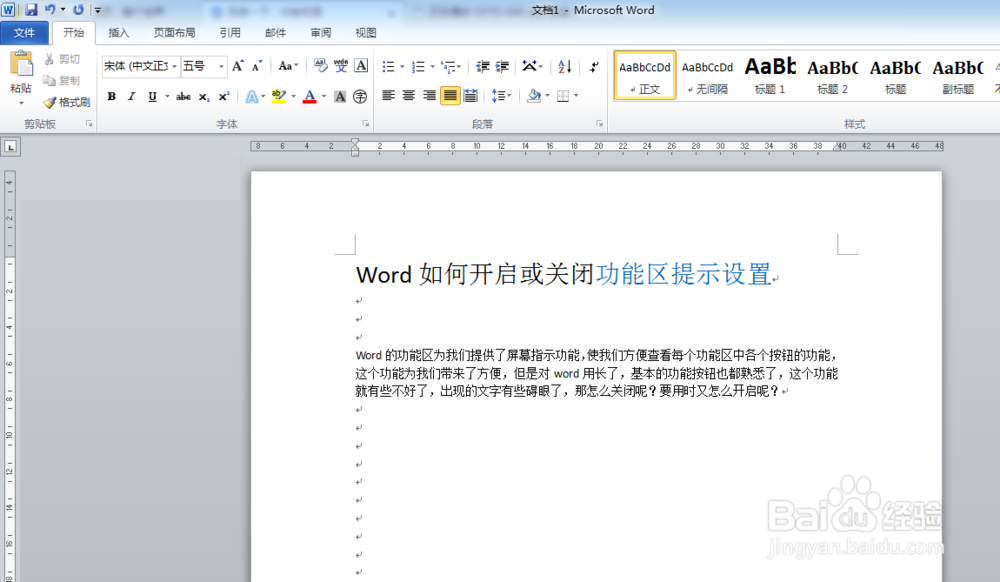
Task: Toggle Italic formatting
Action: pos(131,96)
